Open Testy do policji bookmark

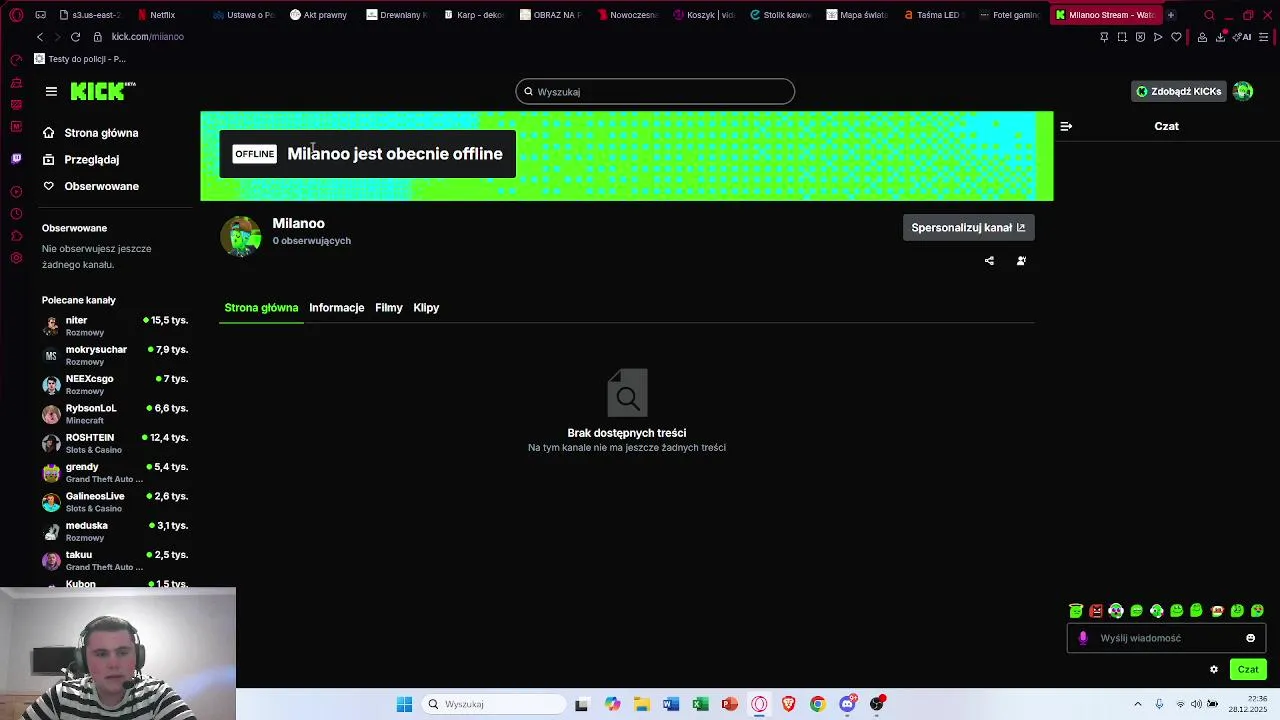[x=80, y=59]
